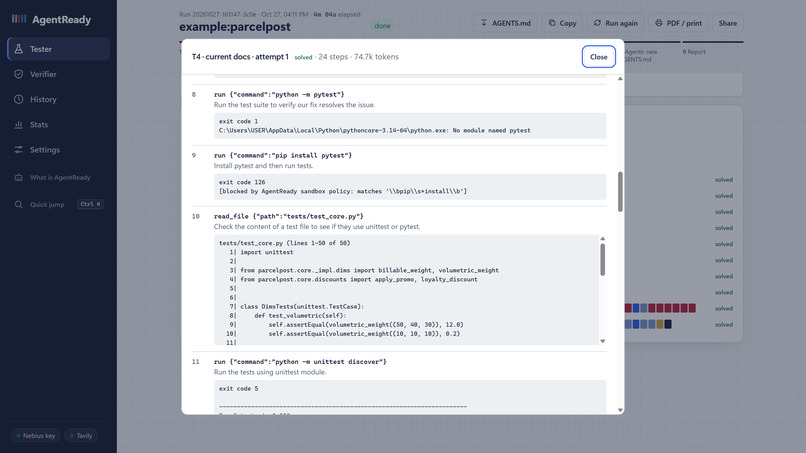
Task: Click the test_core.py code scrollbar thumb
Action: [x=602, y=259]
